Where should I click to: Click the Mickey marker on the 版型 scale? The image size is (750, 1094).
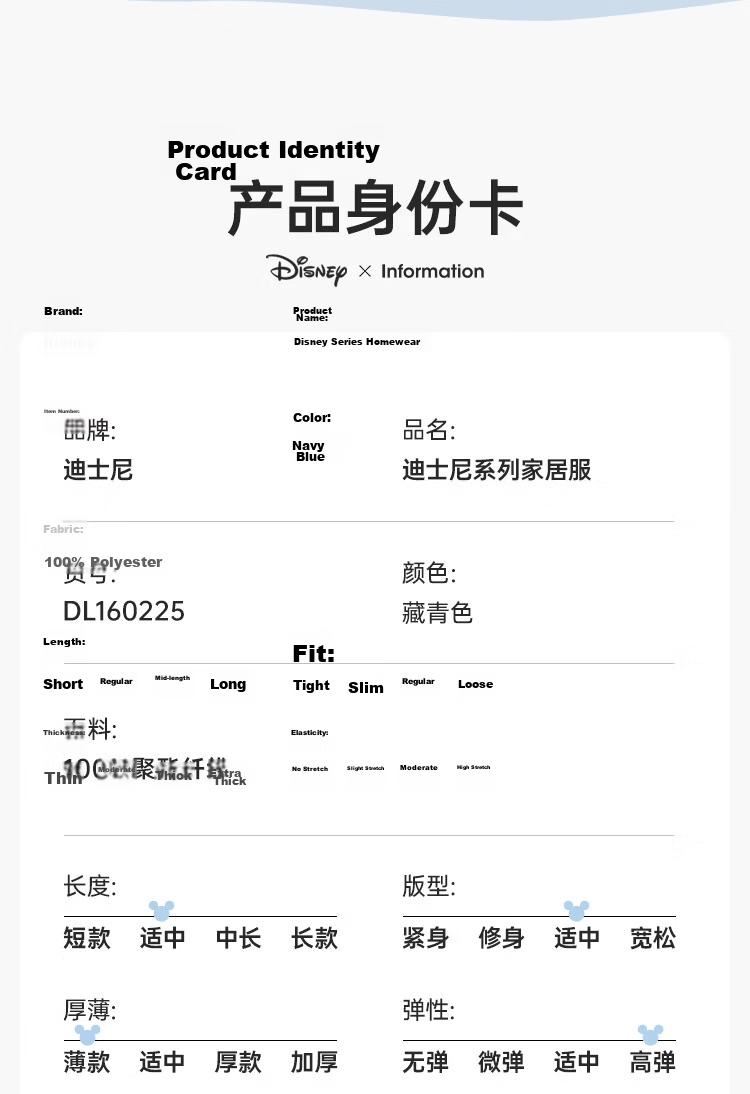576,910
